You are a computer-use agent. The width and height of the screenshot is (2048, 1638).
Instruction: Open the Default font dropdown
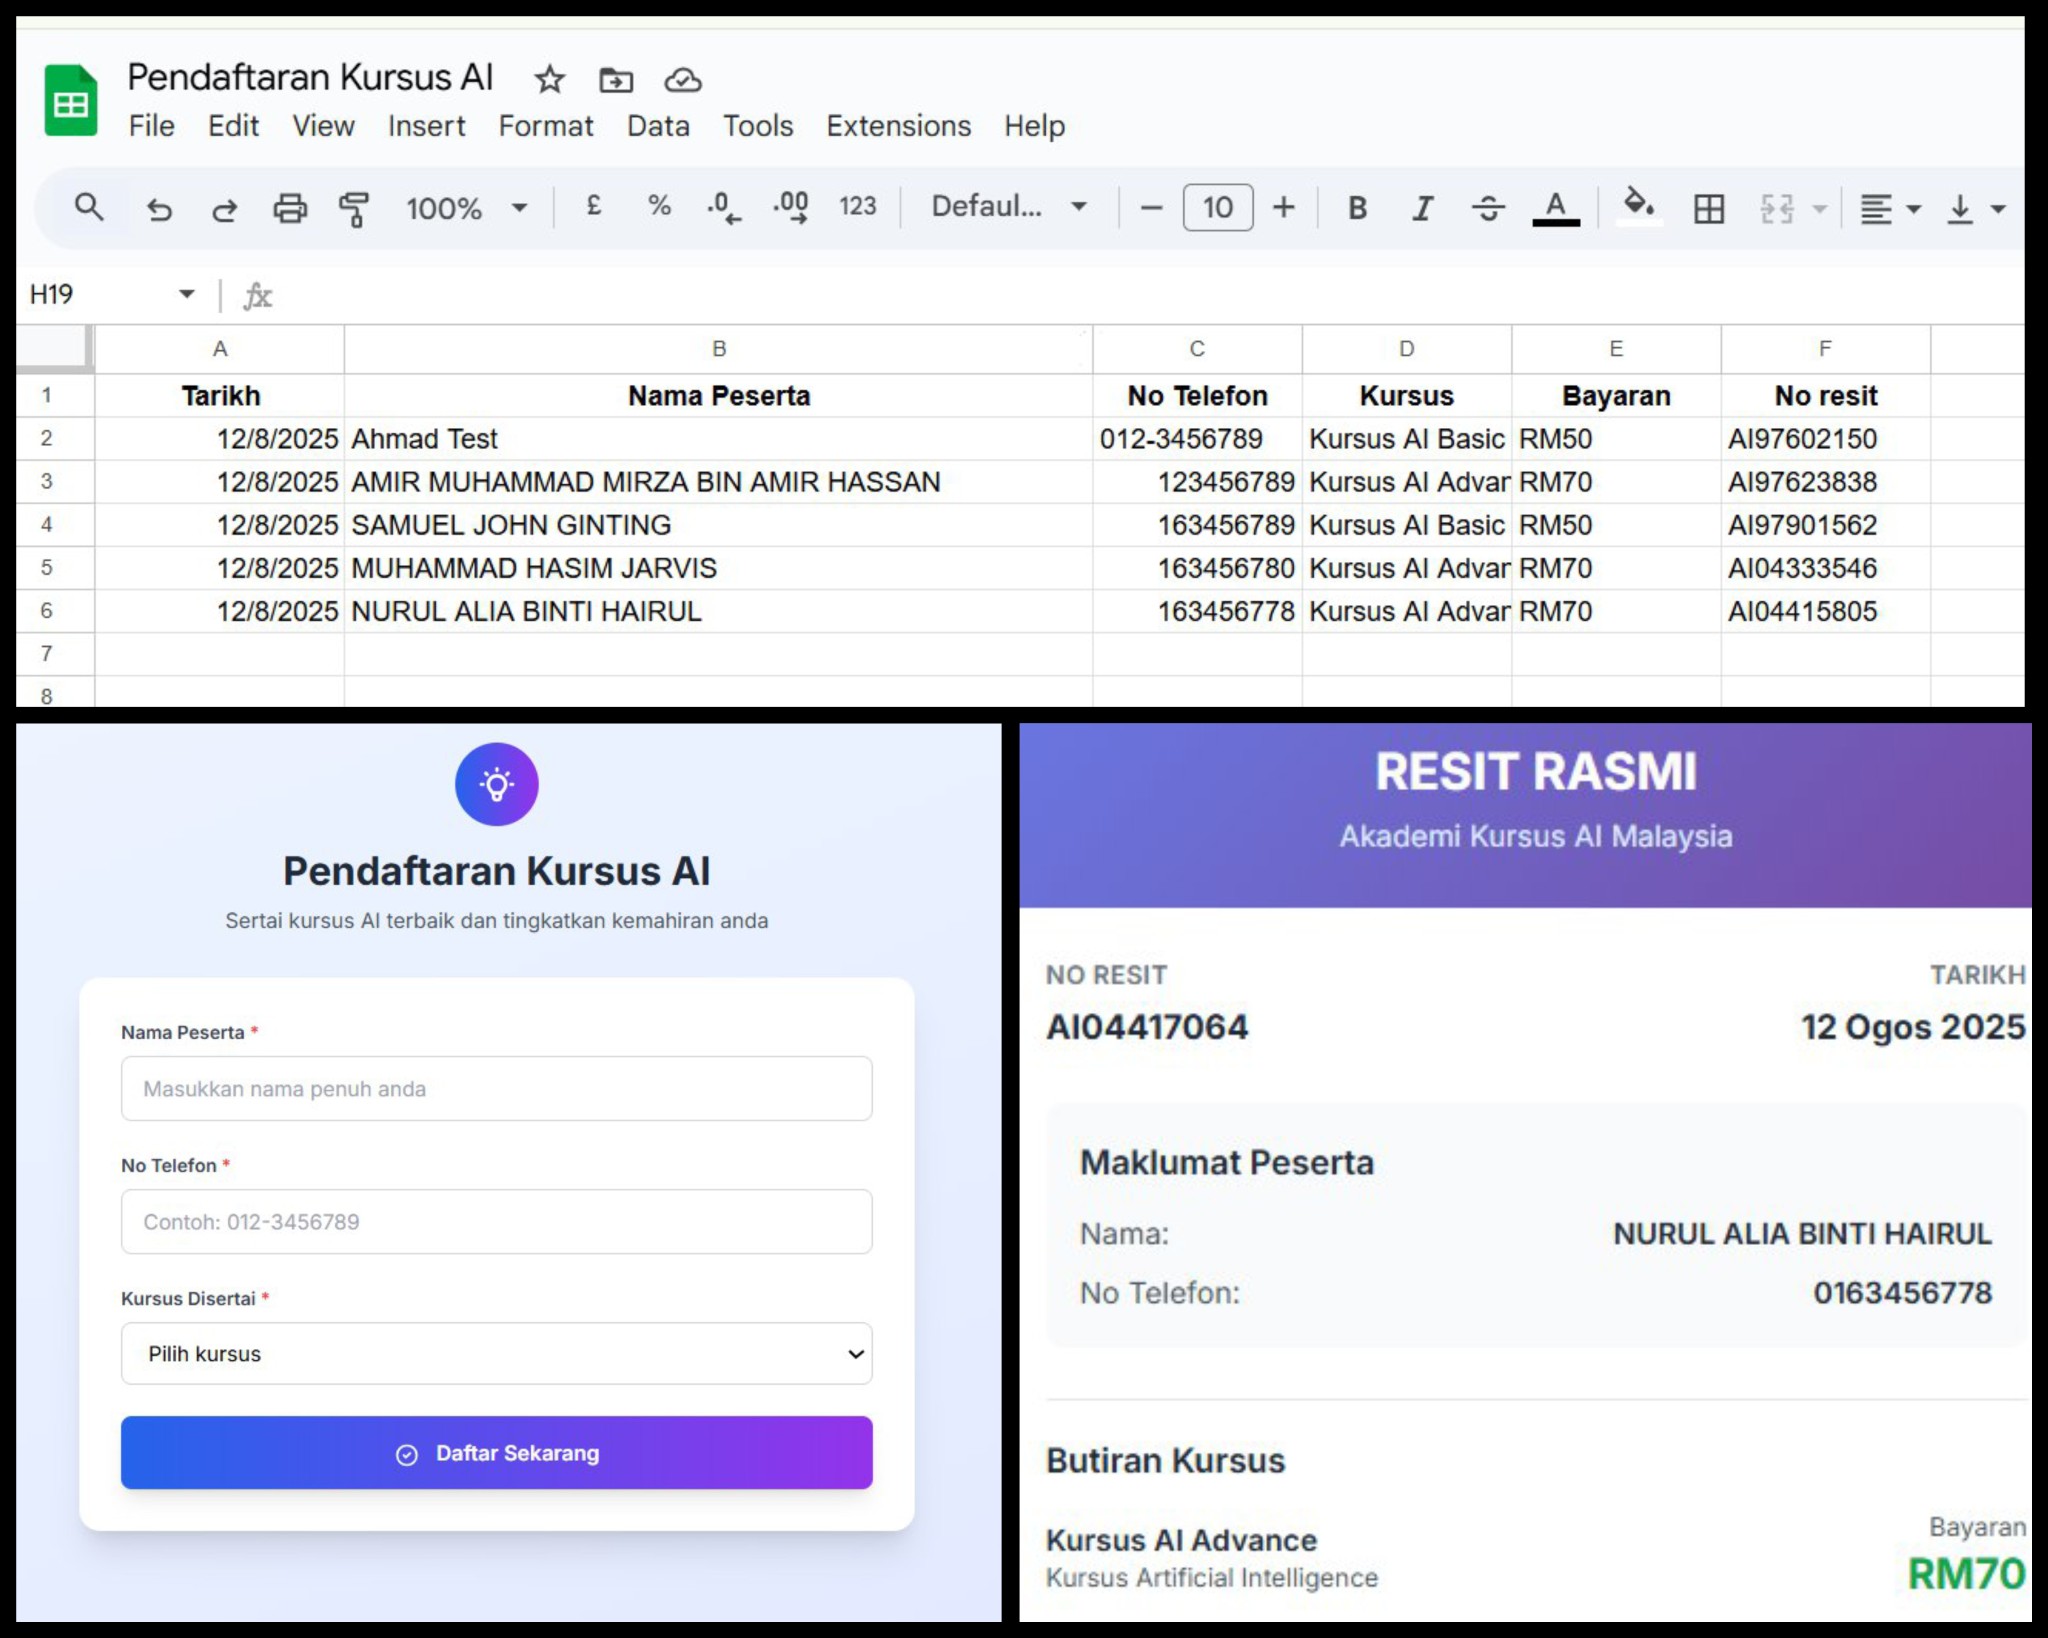click(1009, 206)
